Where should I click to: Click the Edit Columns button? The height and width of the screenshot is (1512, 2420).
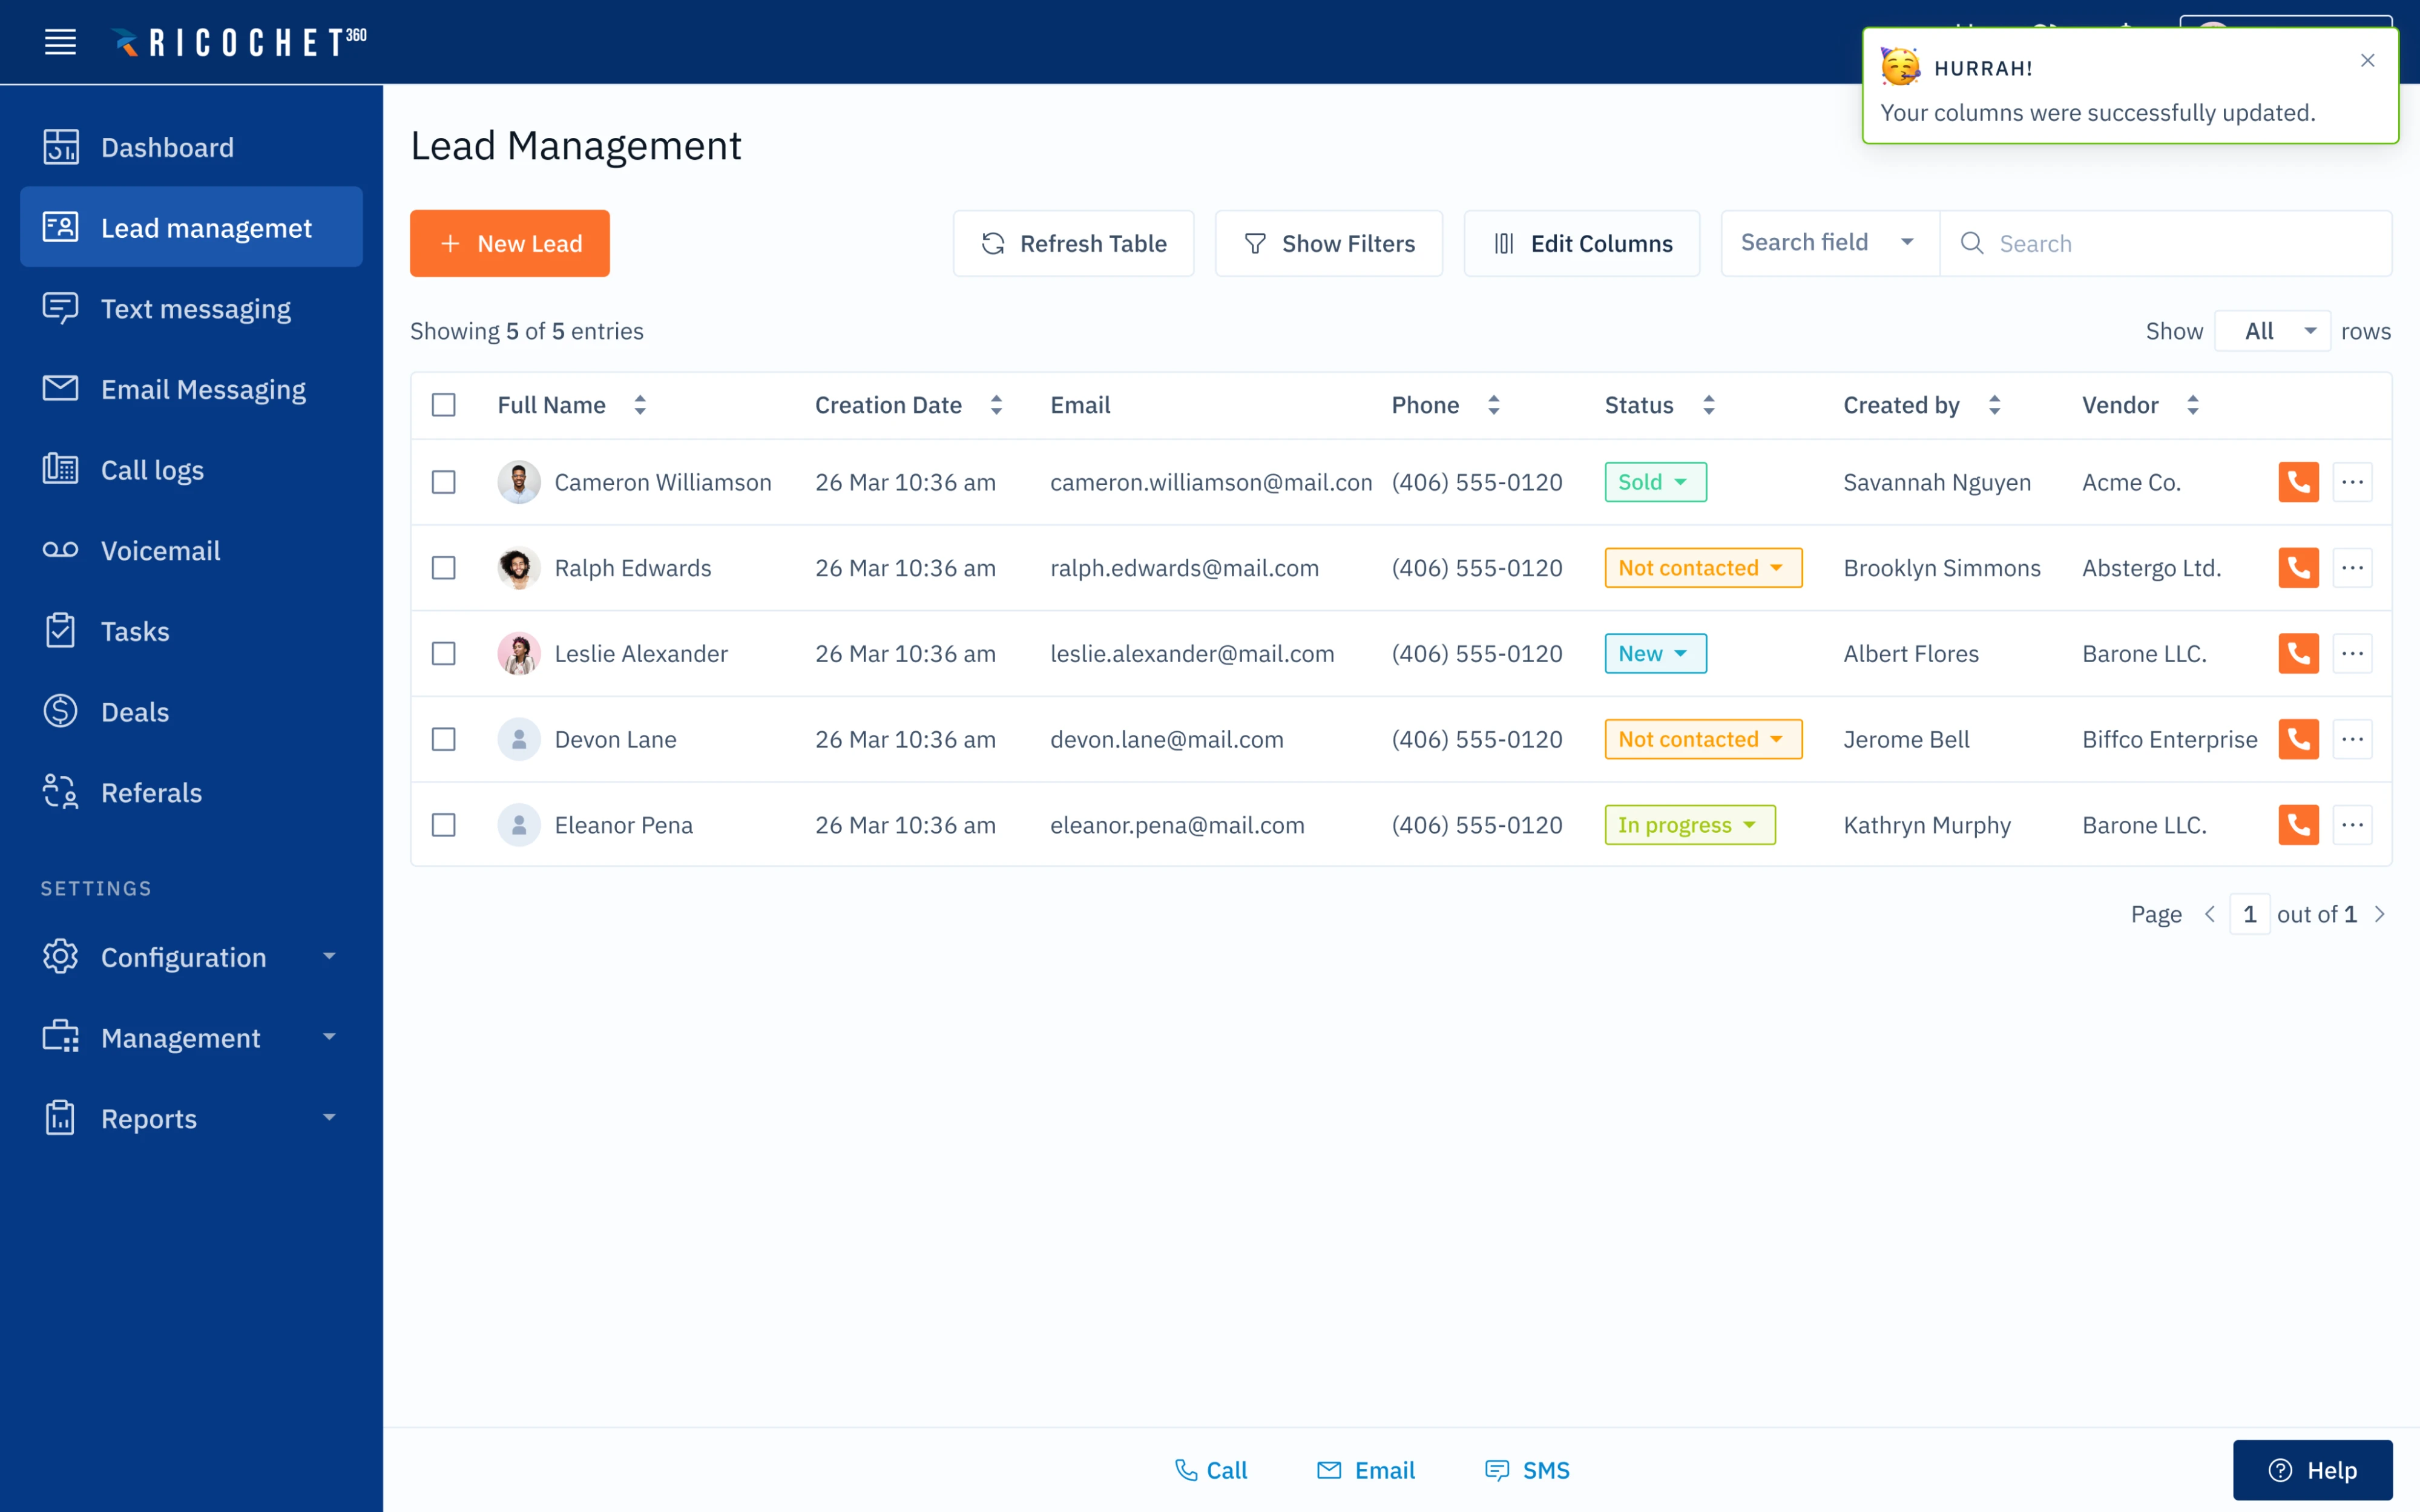pos(1581,243)
